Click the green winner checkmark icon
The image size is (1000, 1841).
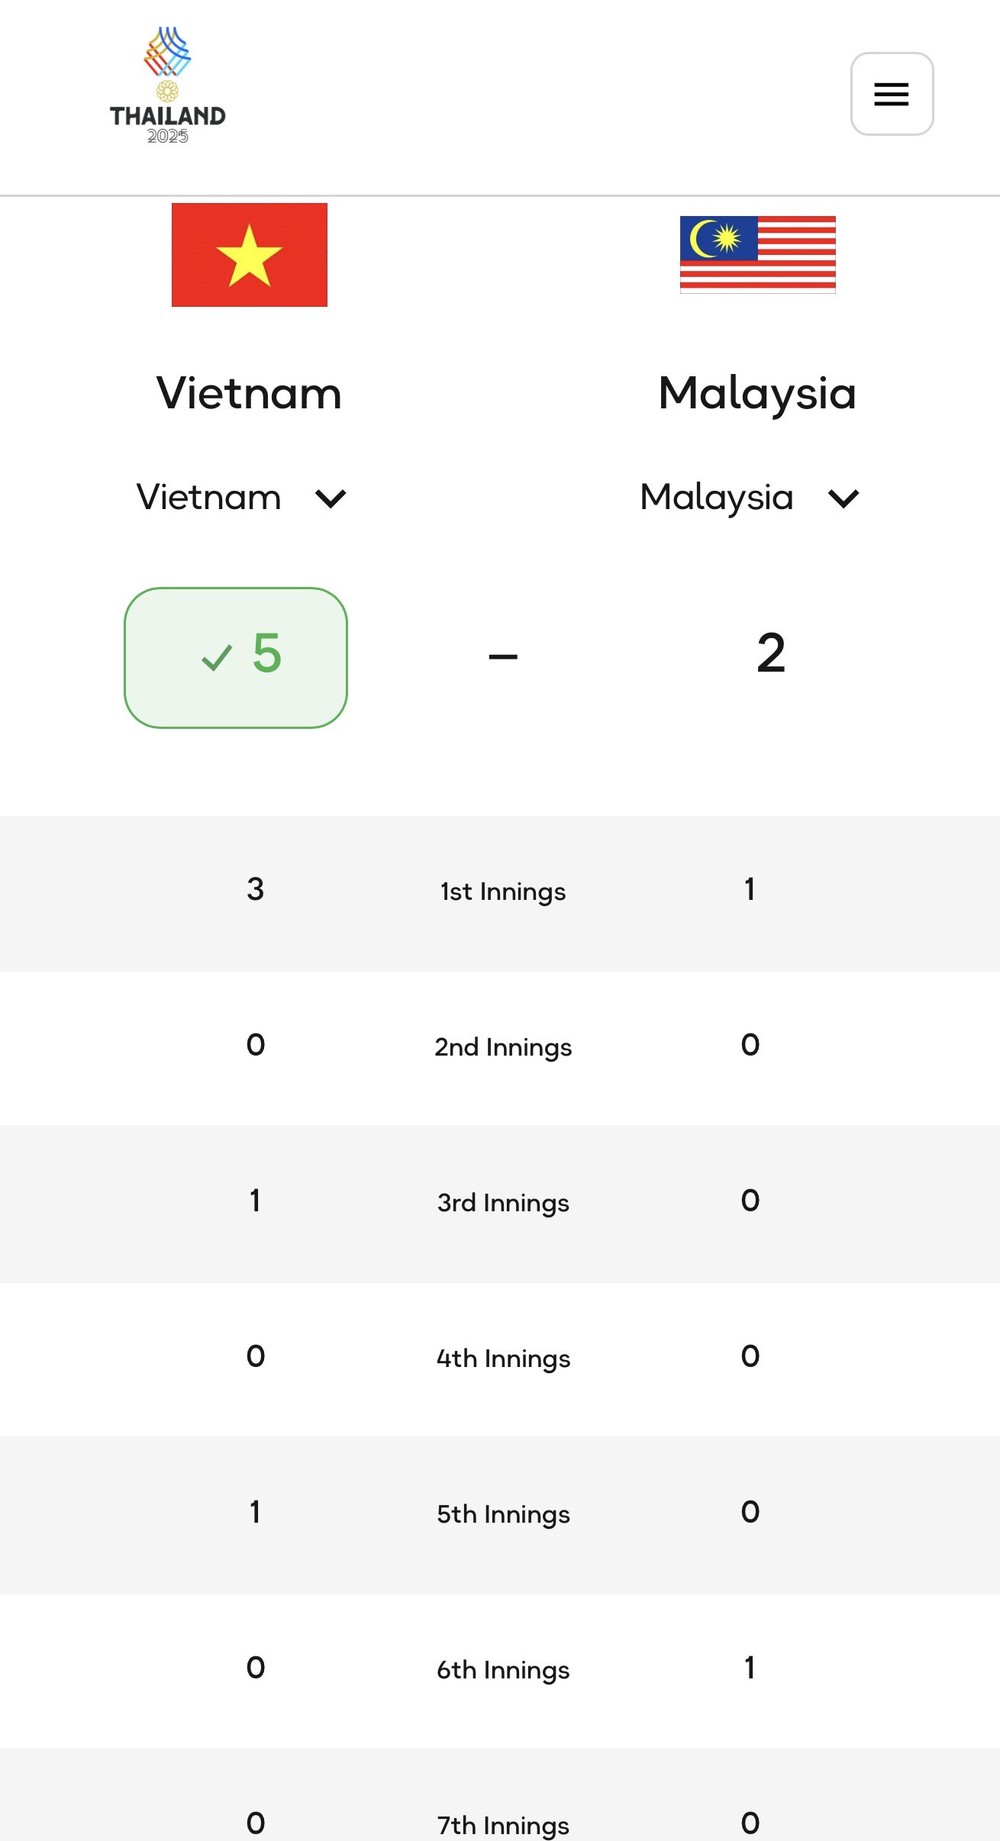pyautogui.click(x=217, y=657)
